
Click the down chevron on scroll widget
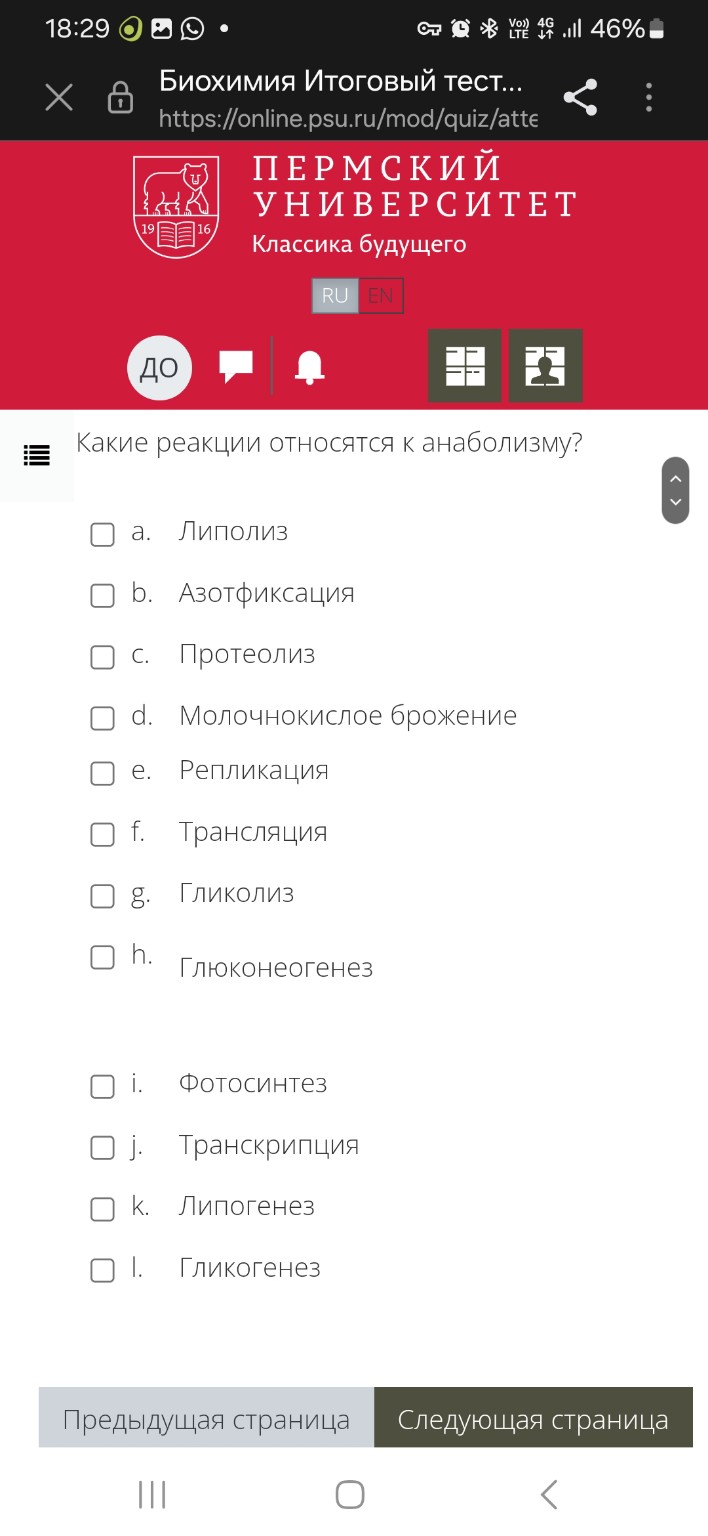pyautogui.click(x=675, y=503)
